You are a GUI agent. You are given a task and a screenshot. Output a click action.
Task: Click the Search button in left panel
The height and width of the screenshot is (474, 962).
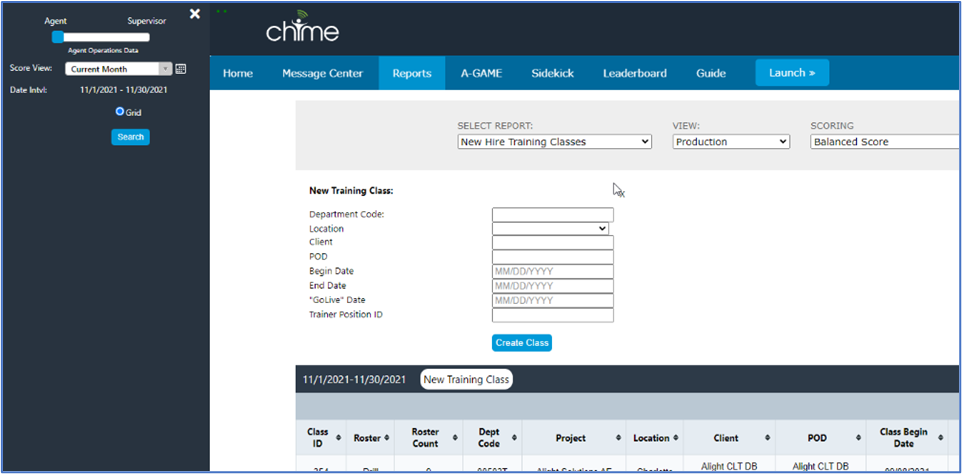pos(130,137)
